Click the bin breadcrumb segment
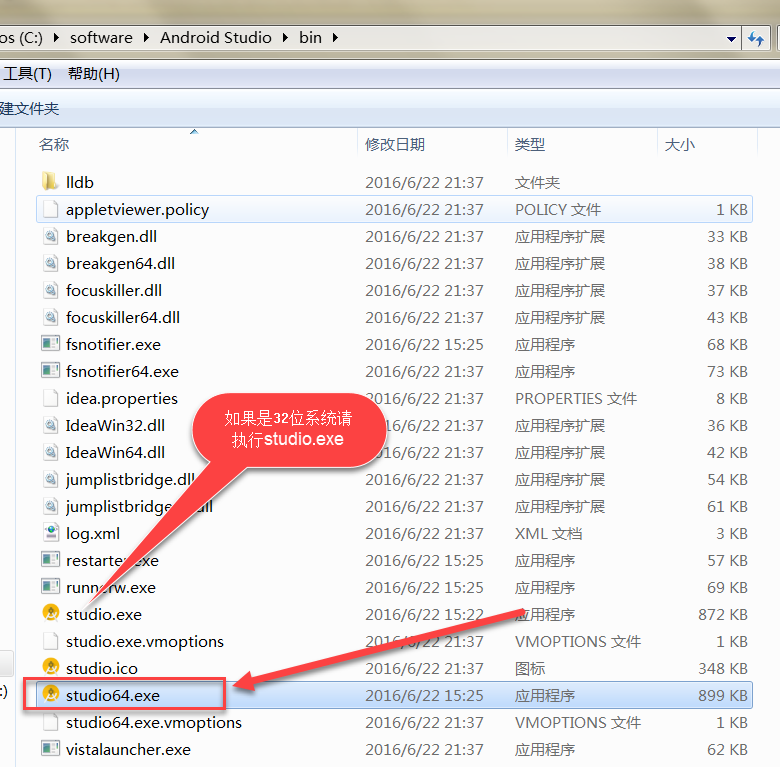 [310, 38]
